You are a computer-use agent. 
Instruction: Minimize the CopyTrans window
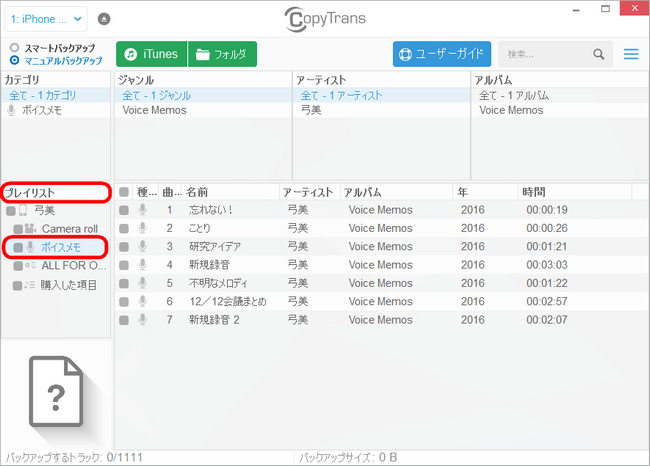coord(576,9)
